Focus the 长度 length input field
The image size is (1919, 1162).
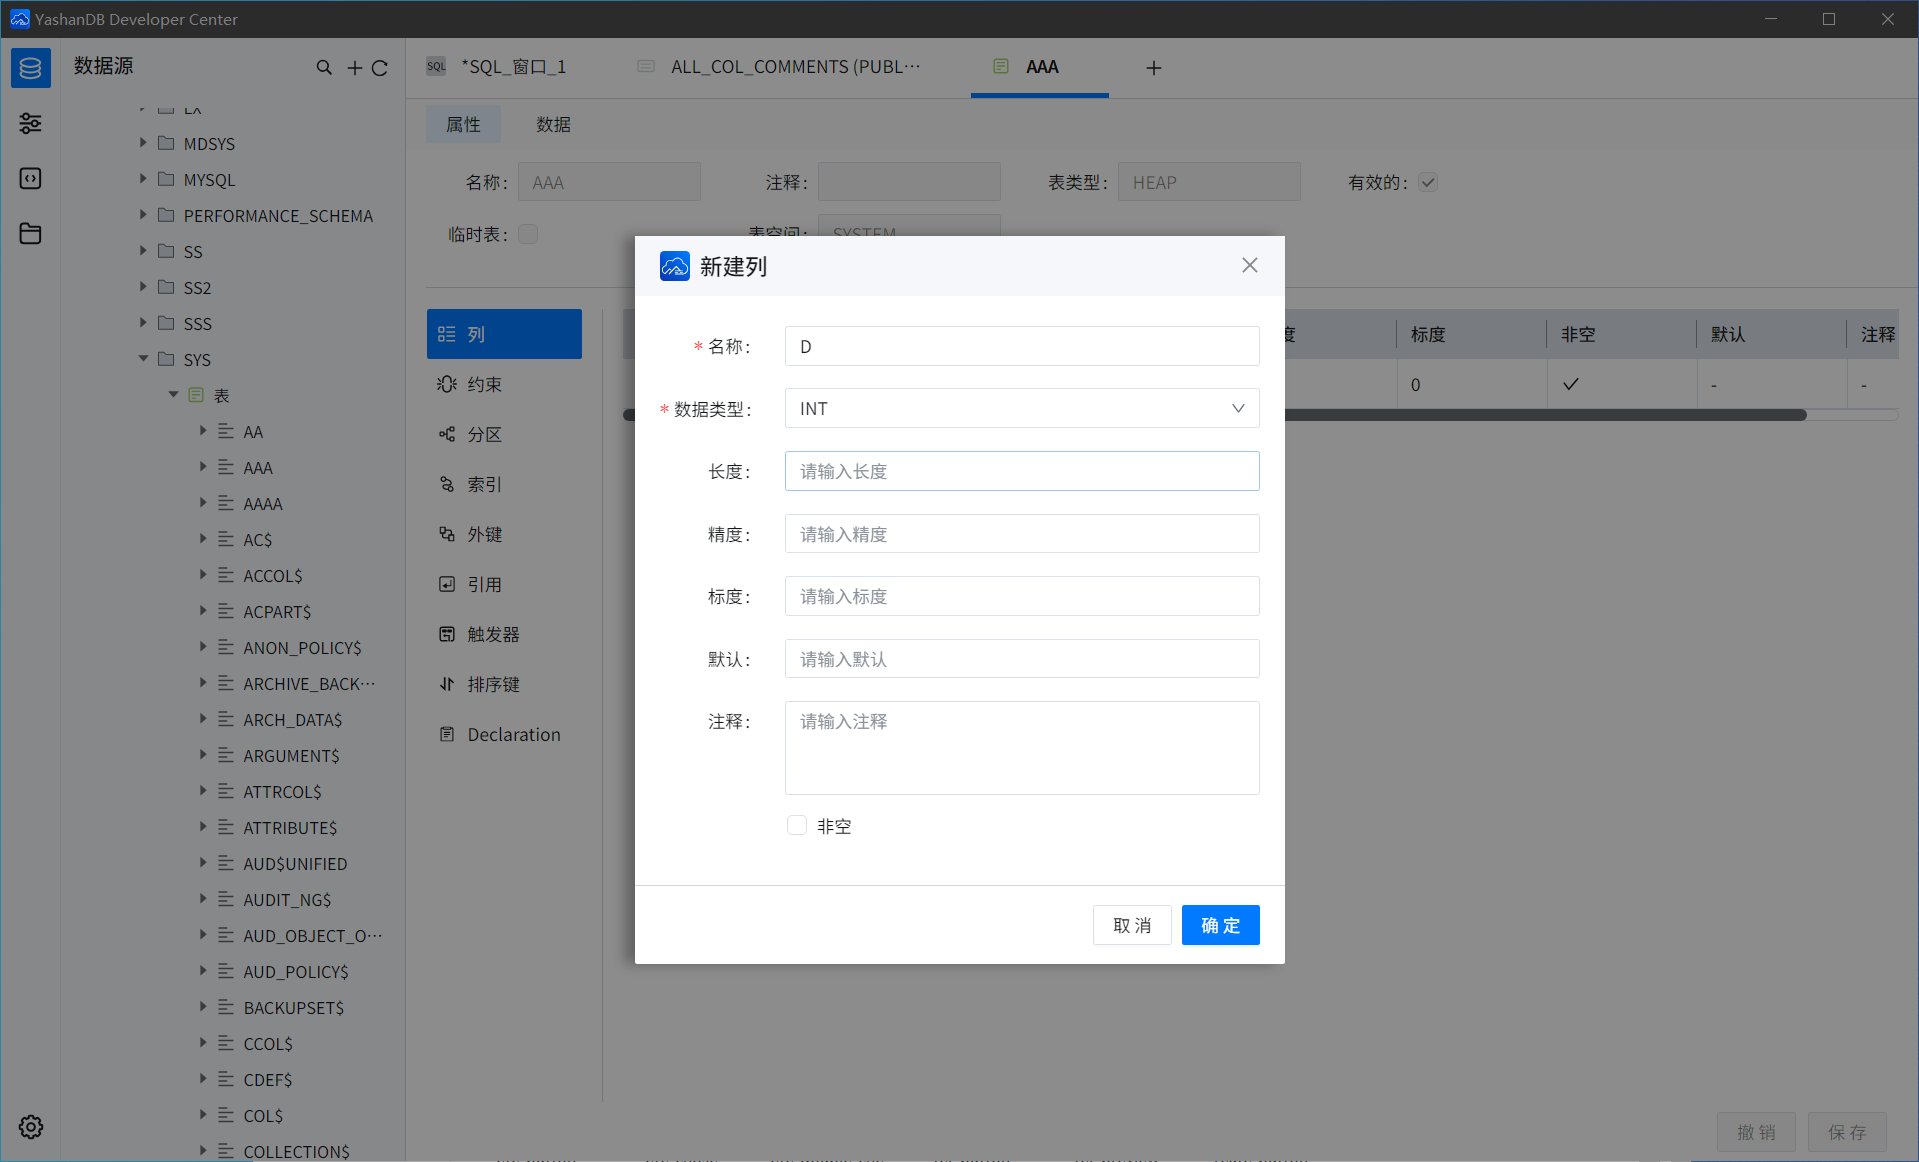[1022, 471]
